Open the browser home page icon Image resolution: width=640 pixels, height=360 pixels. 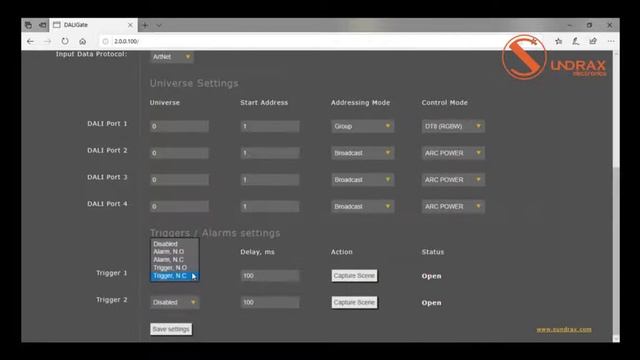coord(82,41)
